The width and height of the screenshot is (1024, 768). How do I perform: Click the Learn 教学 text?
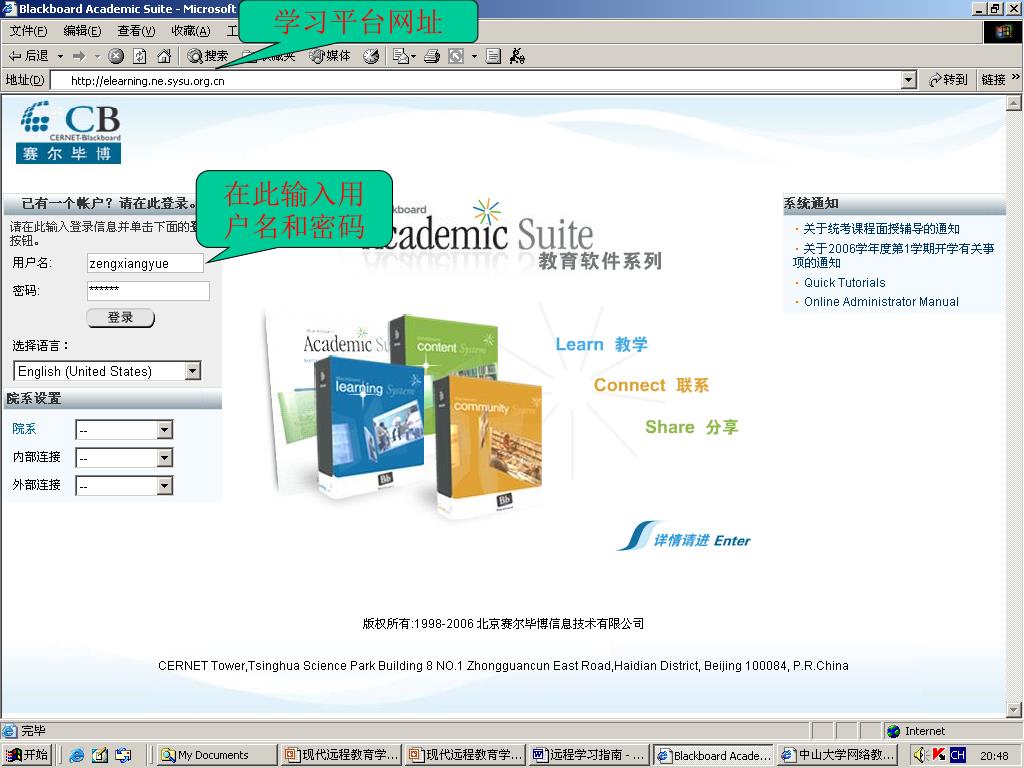click(x=601, y=344)
